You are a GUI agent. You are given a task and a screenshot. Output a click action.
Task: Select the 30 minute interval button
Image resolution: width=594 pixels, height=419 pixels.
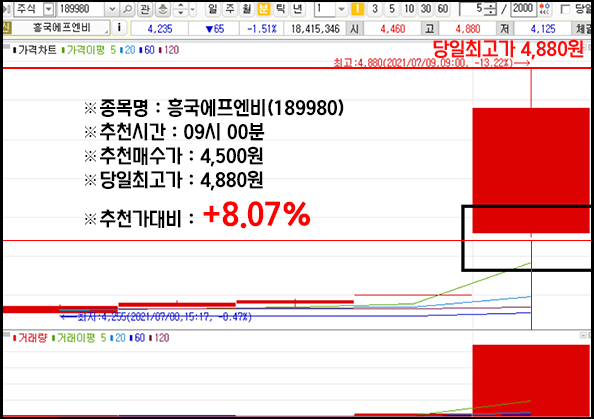click(x=426, y=8)
